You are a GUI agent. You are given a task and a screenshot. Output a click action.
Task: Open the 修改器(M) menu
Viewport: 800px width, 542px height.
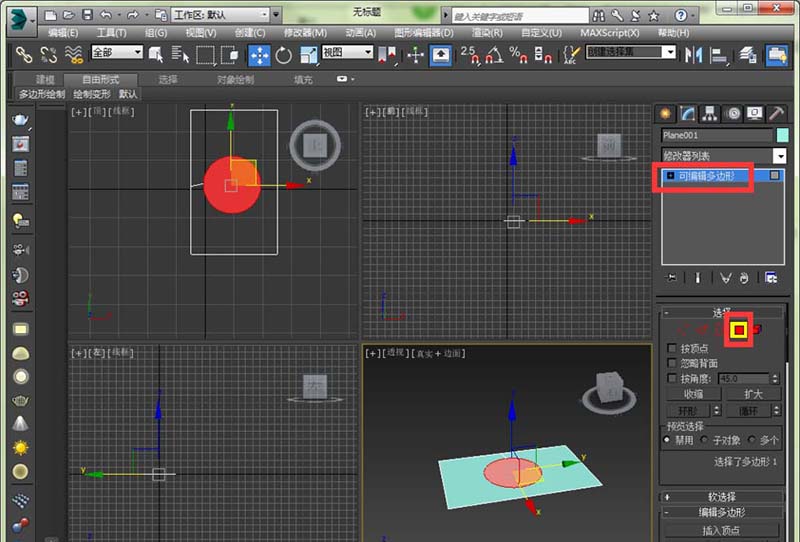pos(305,33)
